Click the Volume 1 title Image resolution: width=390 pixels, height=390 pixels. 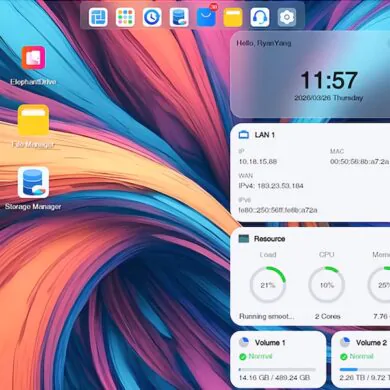(x=270, y=343)
